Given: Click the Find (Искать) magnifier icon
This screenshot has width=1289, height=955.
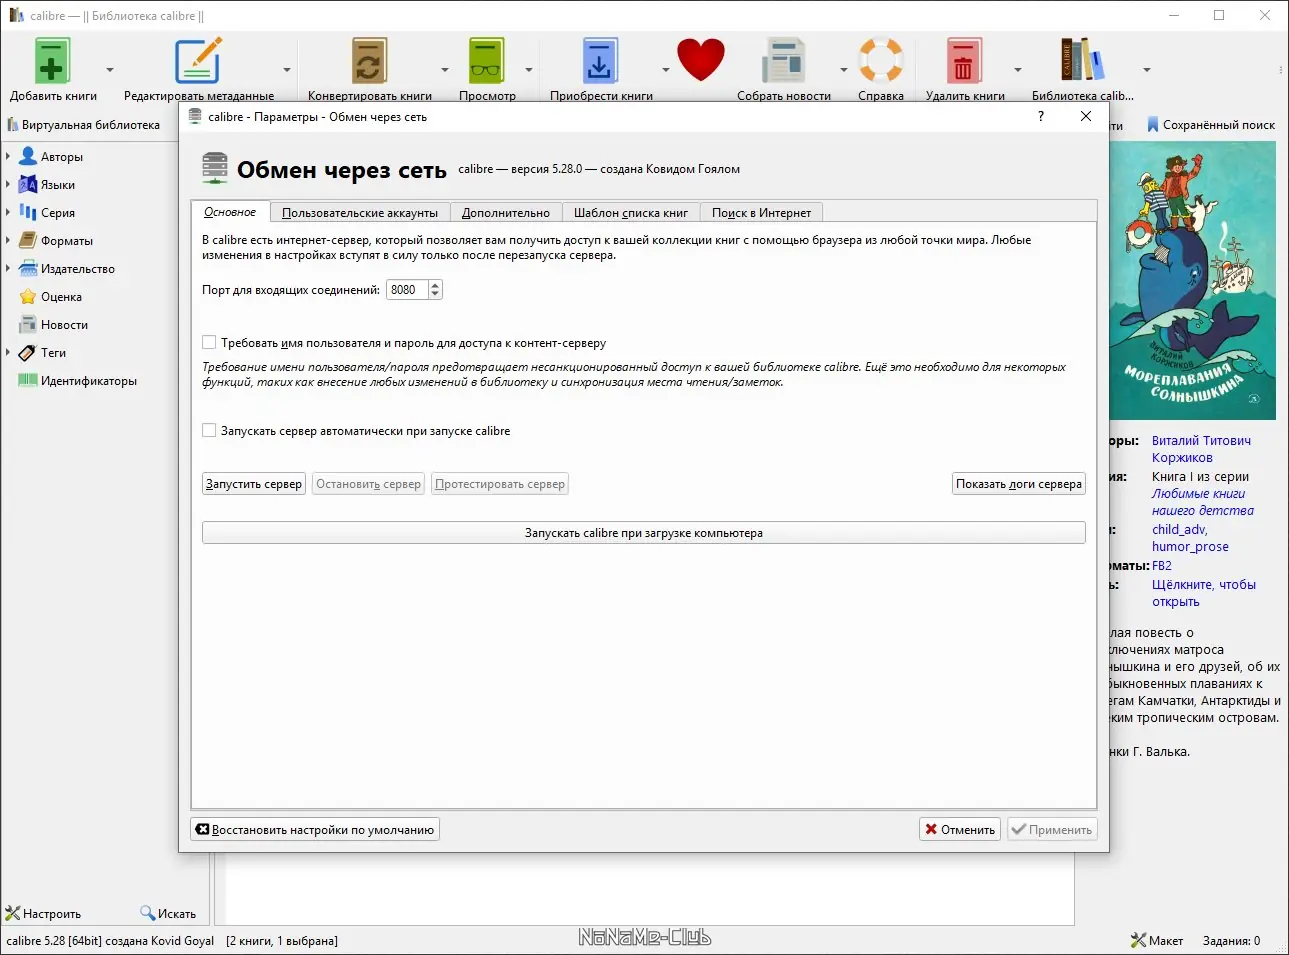Looking at the screenshot, I should (148, 913).
